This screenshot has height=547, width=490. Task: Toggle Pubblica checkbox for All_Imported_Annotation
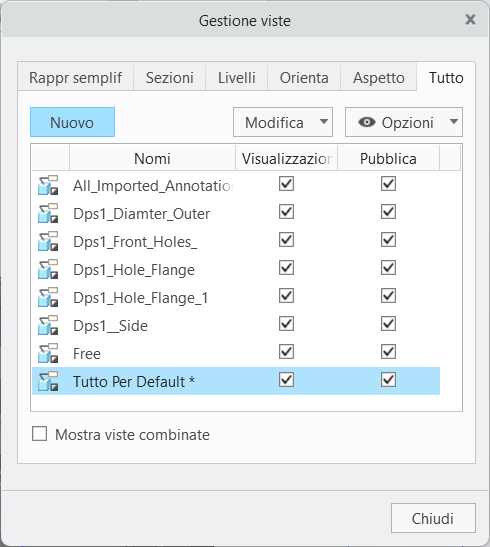(x=388, y=183)
